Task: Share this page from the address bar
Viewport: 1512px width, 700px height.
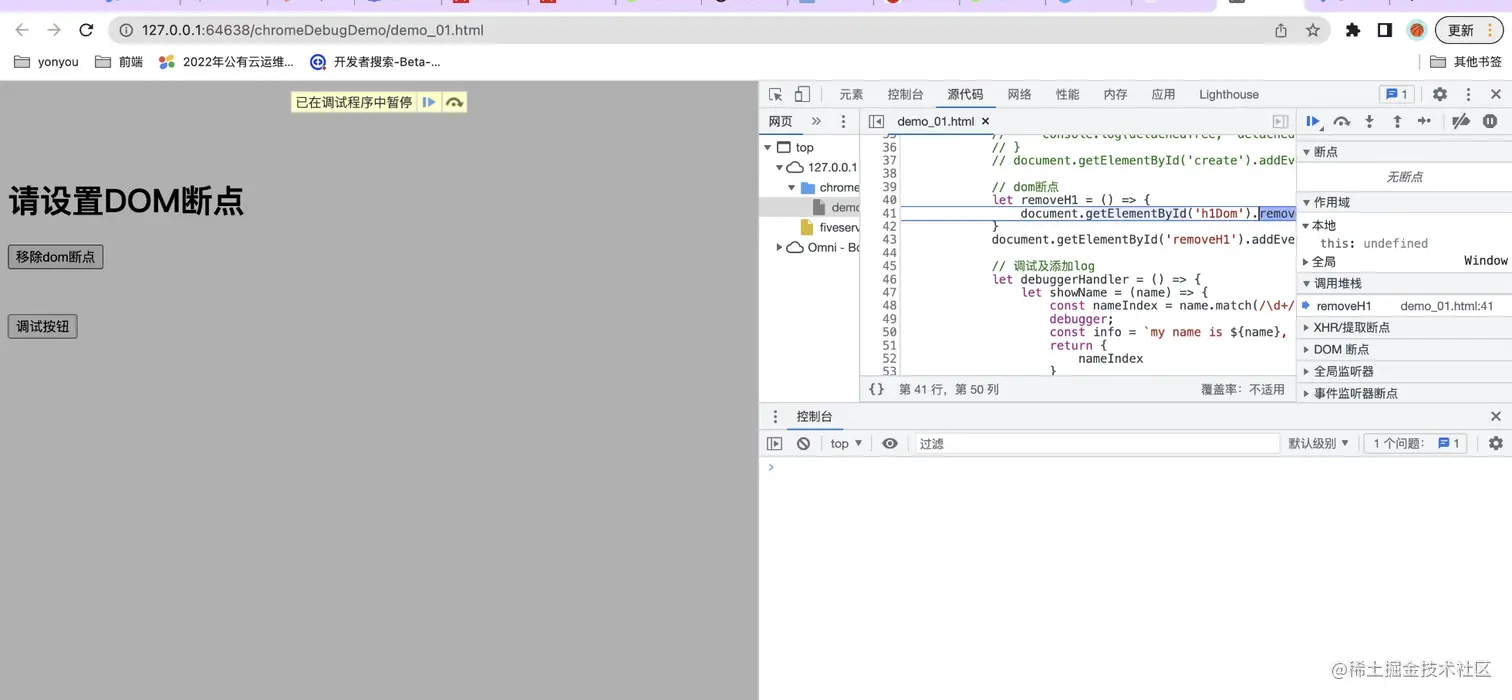Action: pyautogui.click(x=1281, y=30)
